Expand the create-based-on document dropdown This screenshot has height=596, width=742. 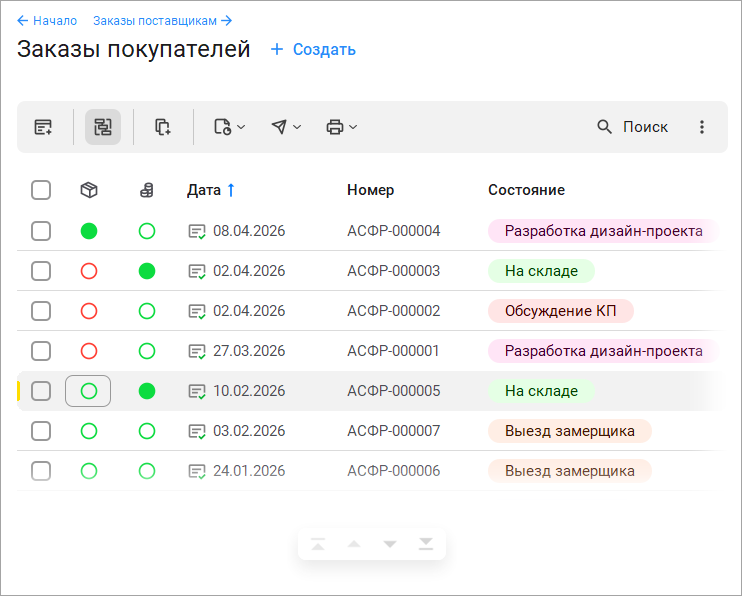coord(229,127)
